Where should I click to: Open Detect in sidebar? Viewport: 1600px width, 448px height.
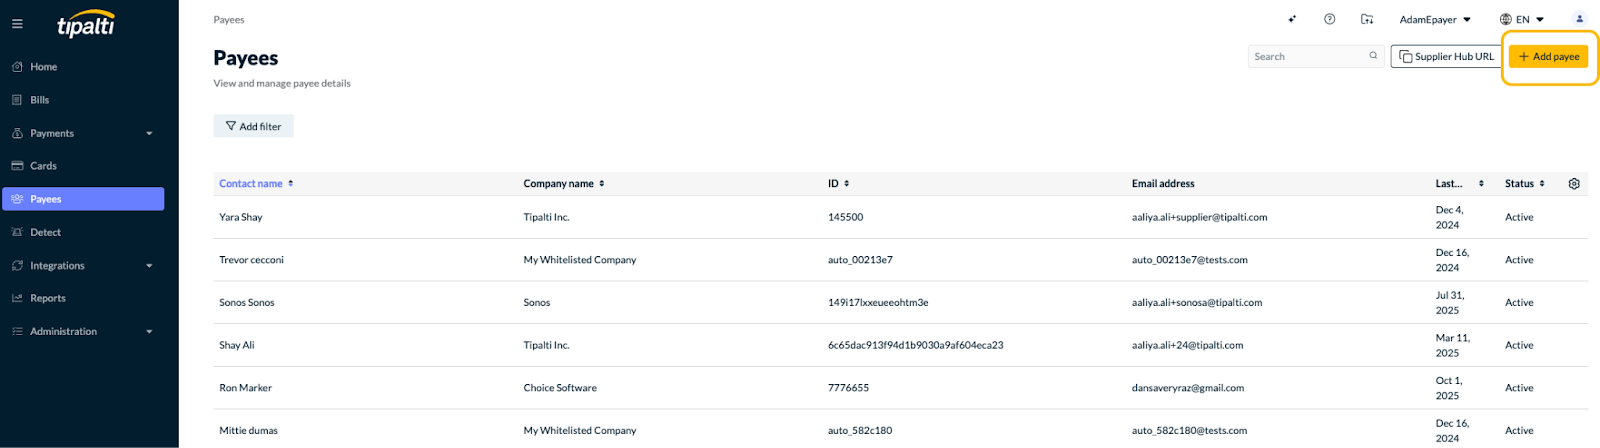click(x=83, y=232)
